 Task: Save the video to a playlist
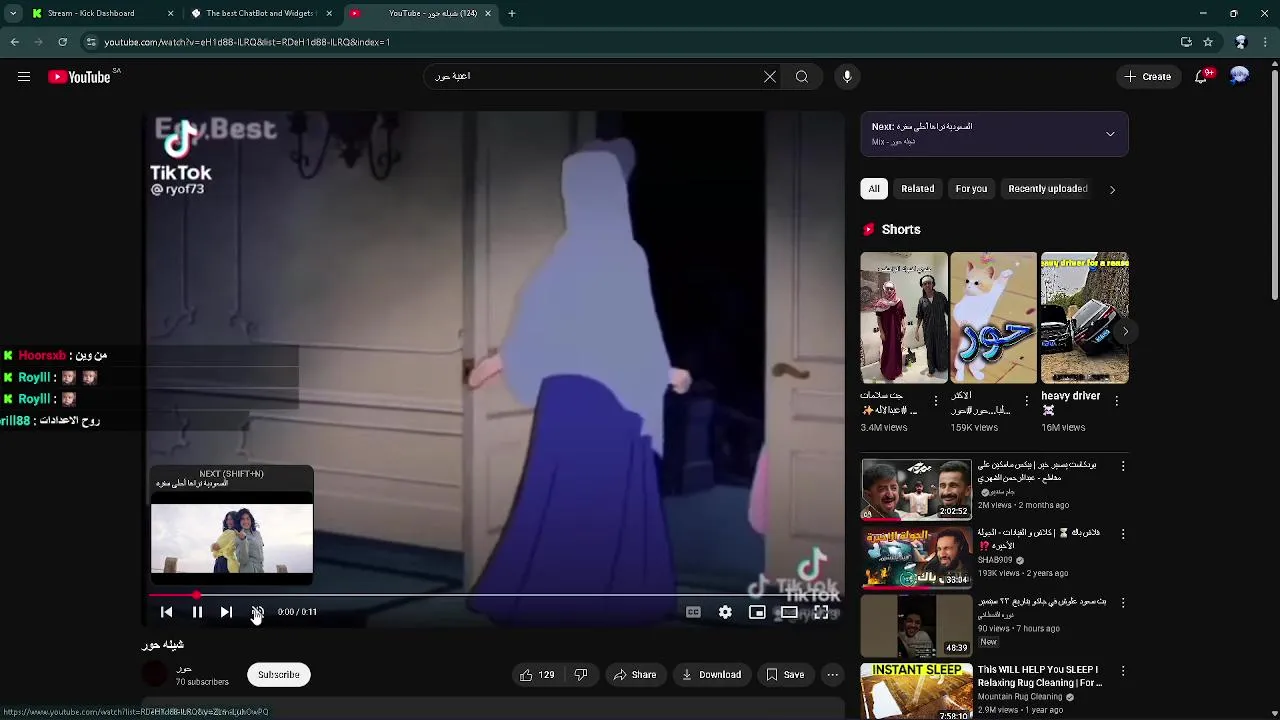[x=785, y=675]
